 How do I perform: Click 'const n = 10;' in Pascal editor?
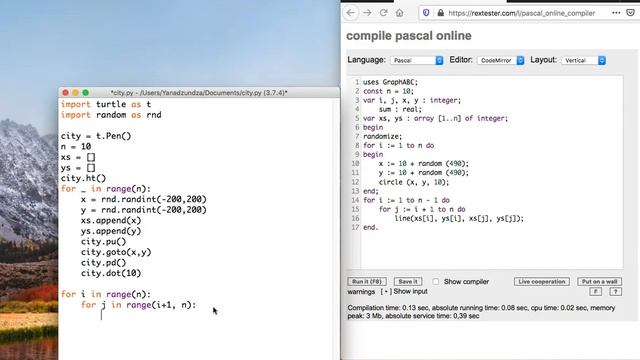[x=388, y=91]
